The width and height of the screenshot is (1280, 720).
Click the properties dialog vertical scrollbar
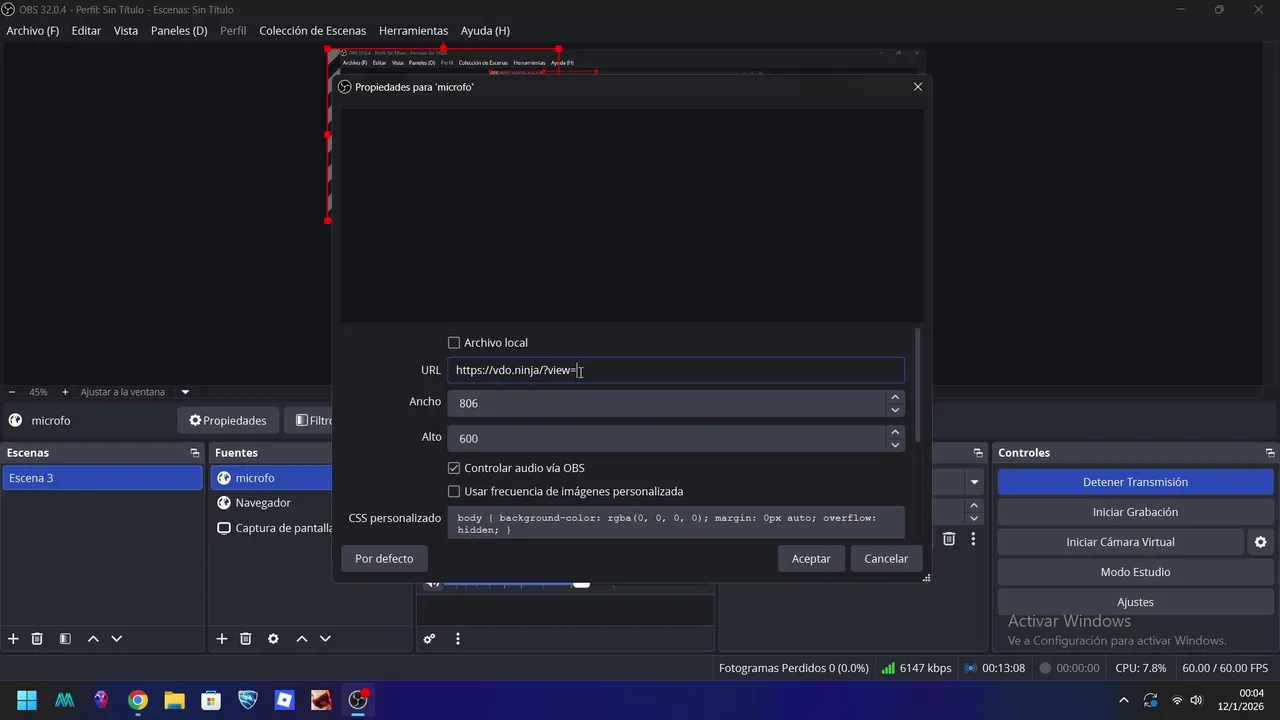(918, 385)
